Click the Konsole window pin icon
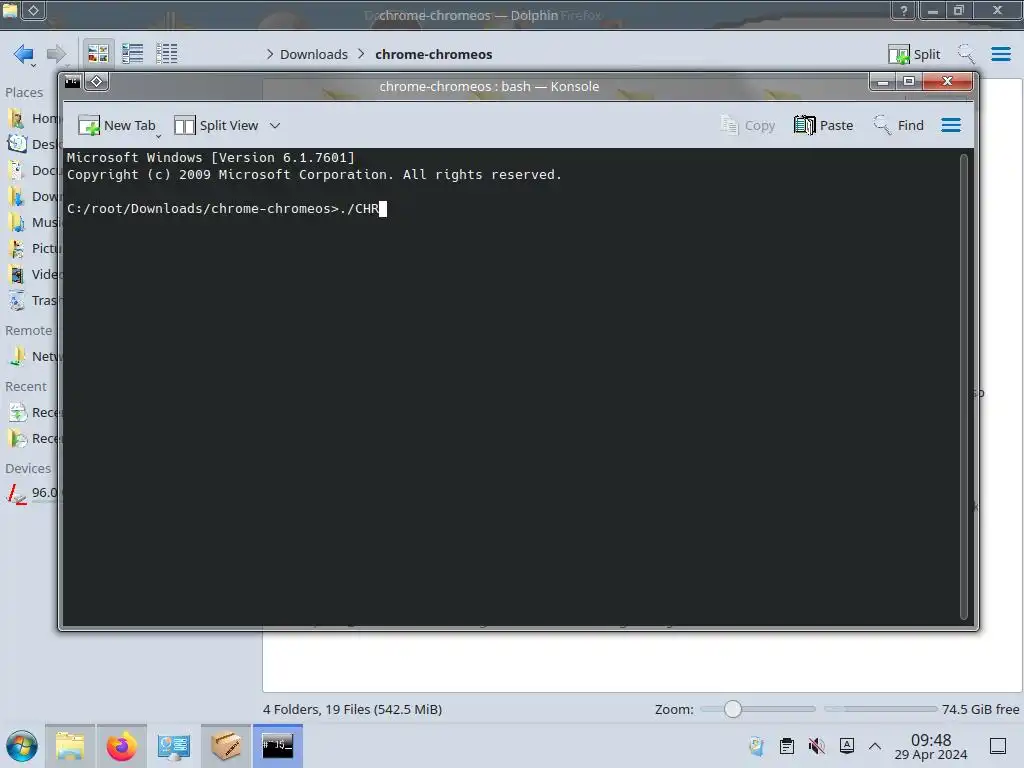Screen dimensions: 1024x768 tap(97, 82)
